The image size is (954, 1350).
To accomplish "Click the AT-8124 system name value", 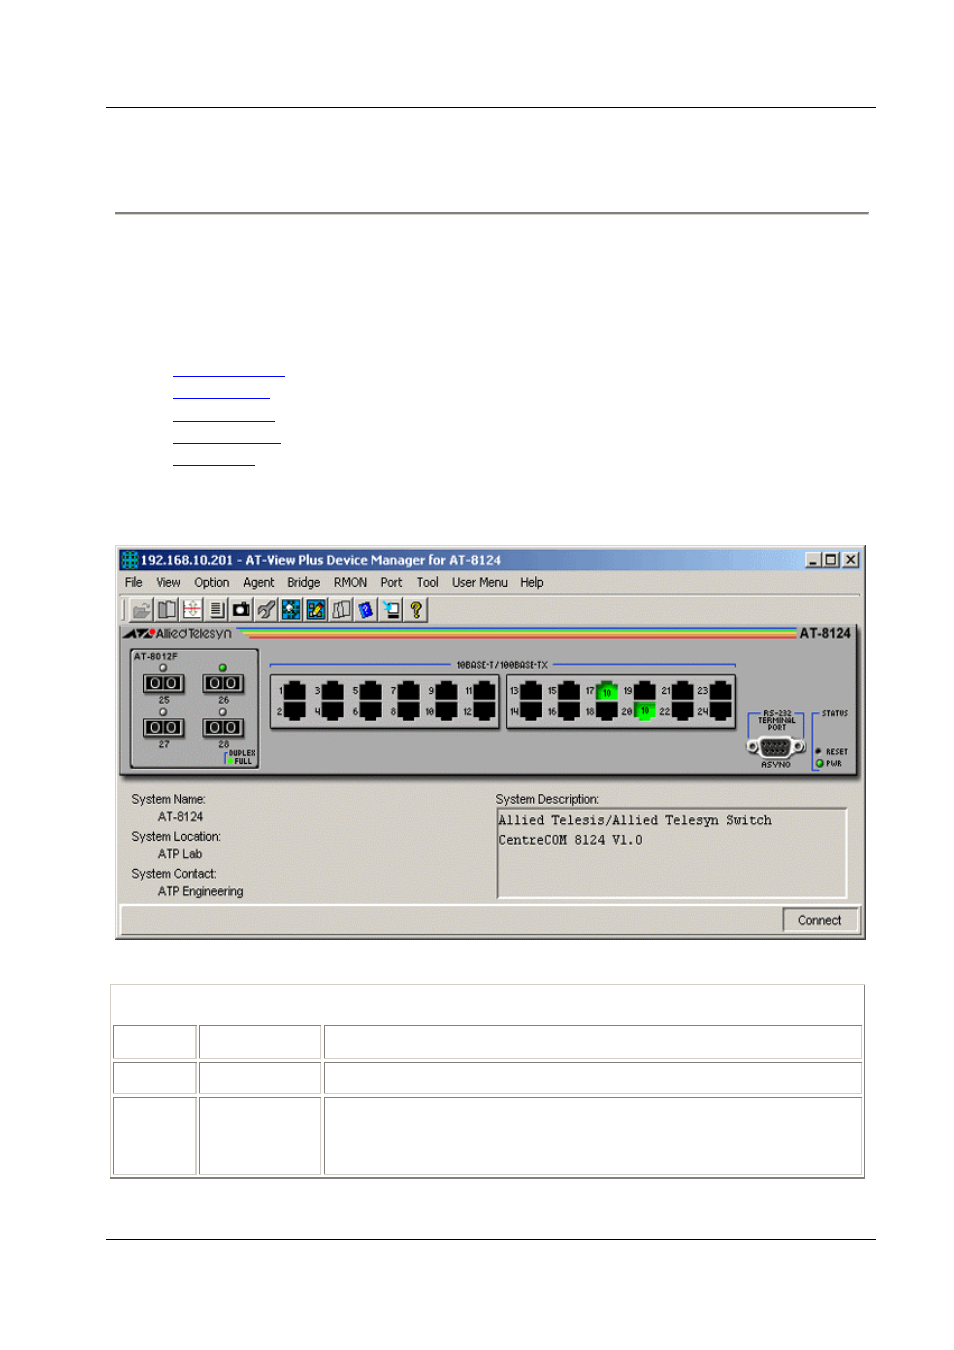I will [180, 817].
